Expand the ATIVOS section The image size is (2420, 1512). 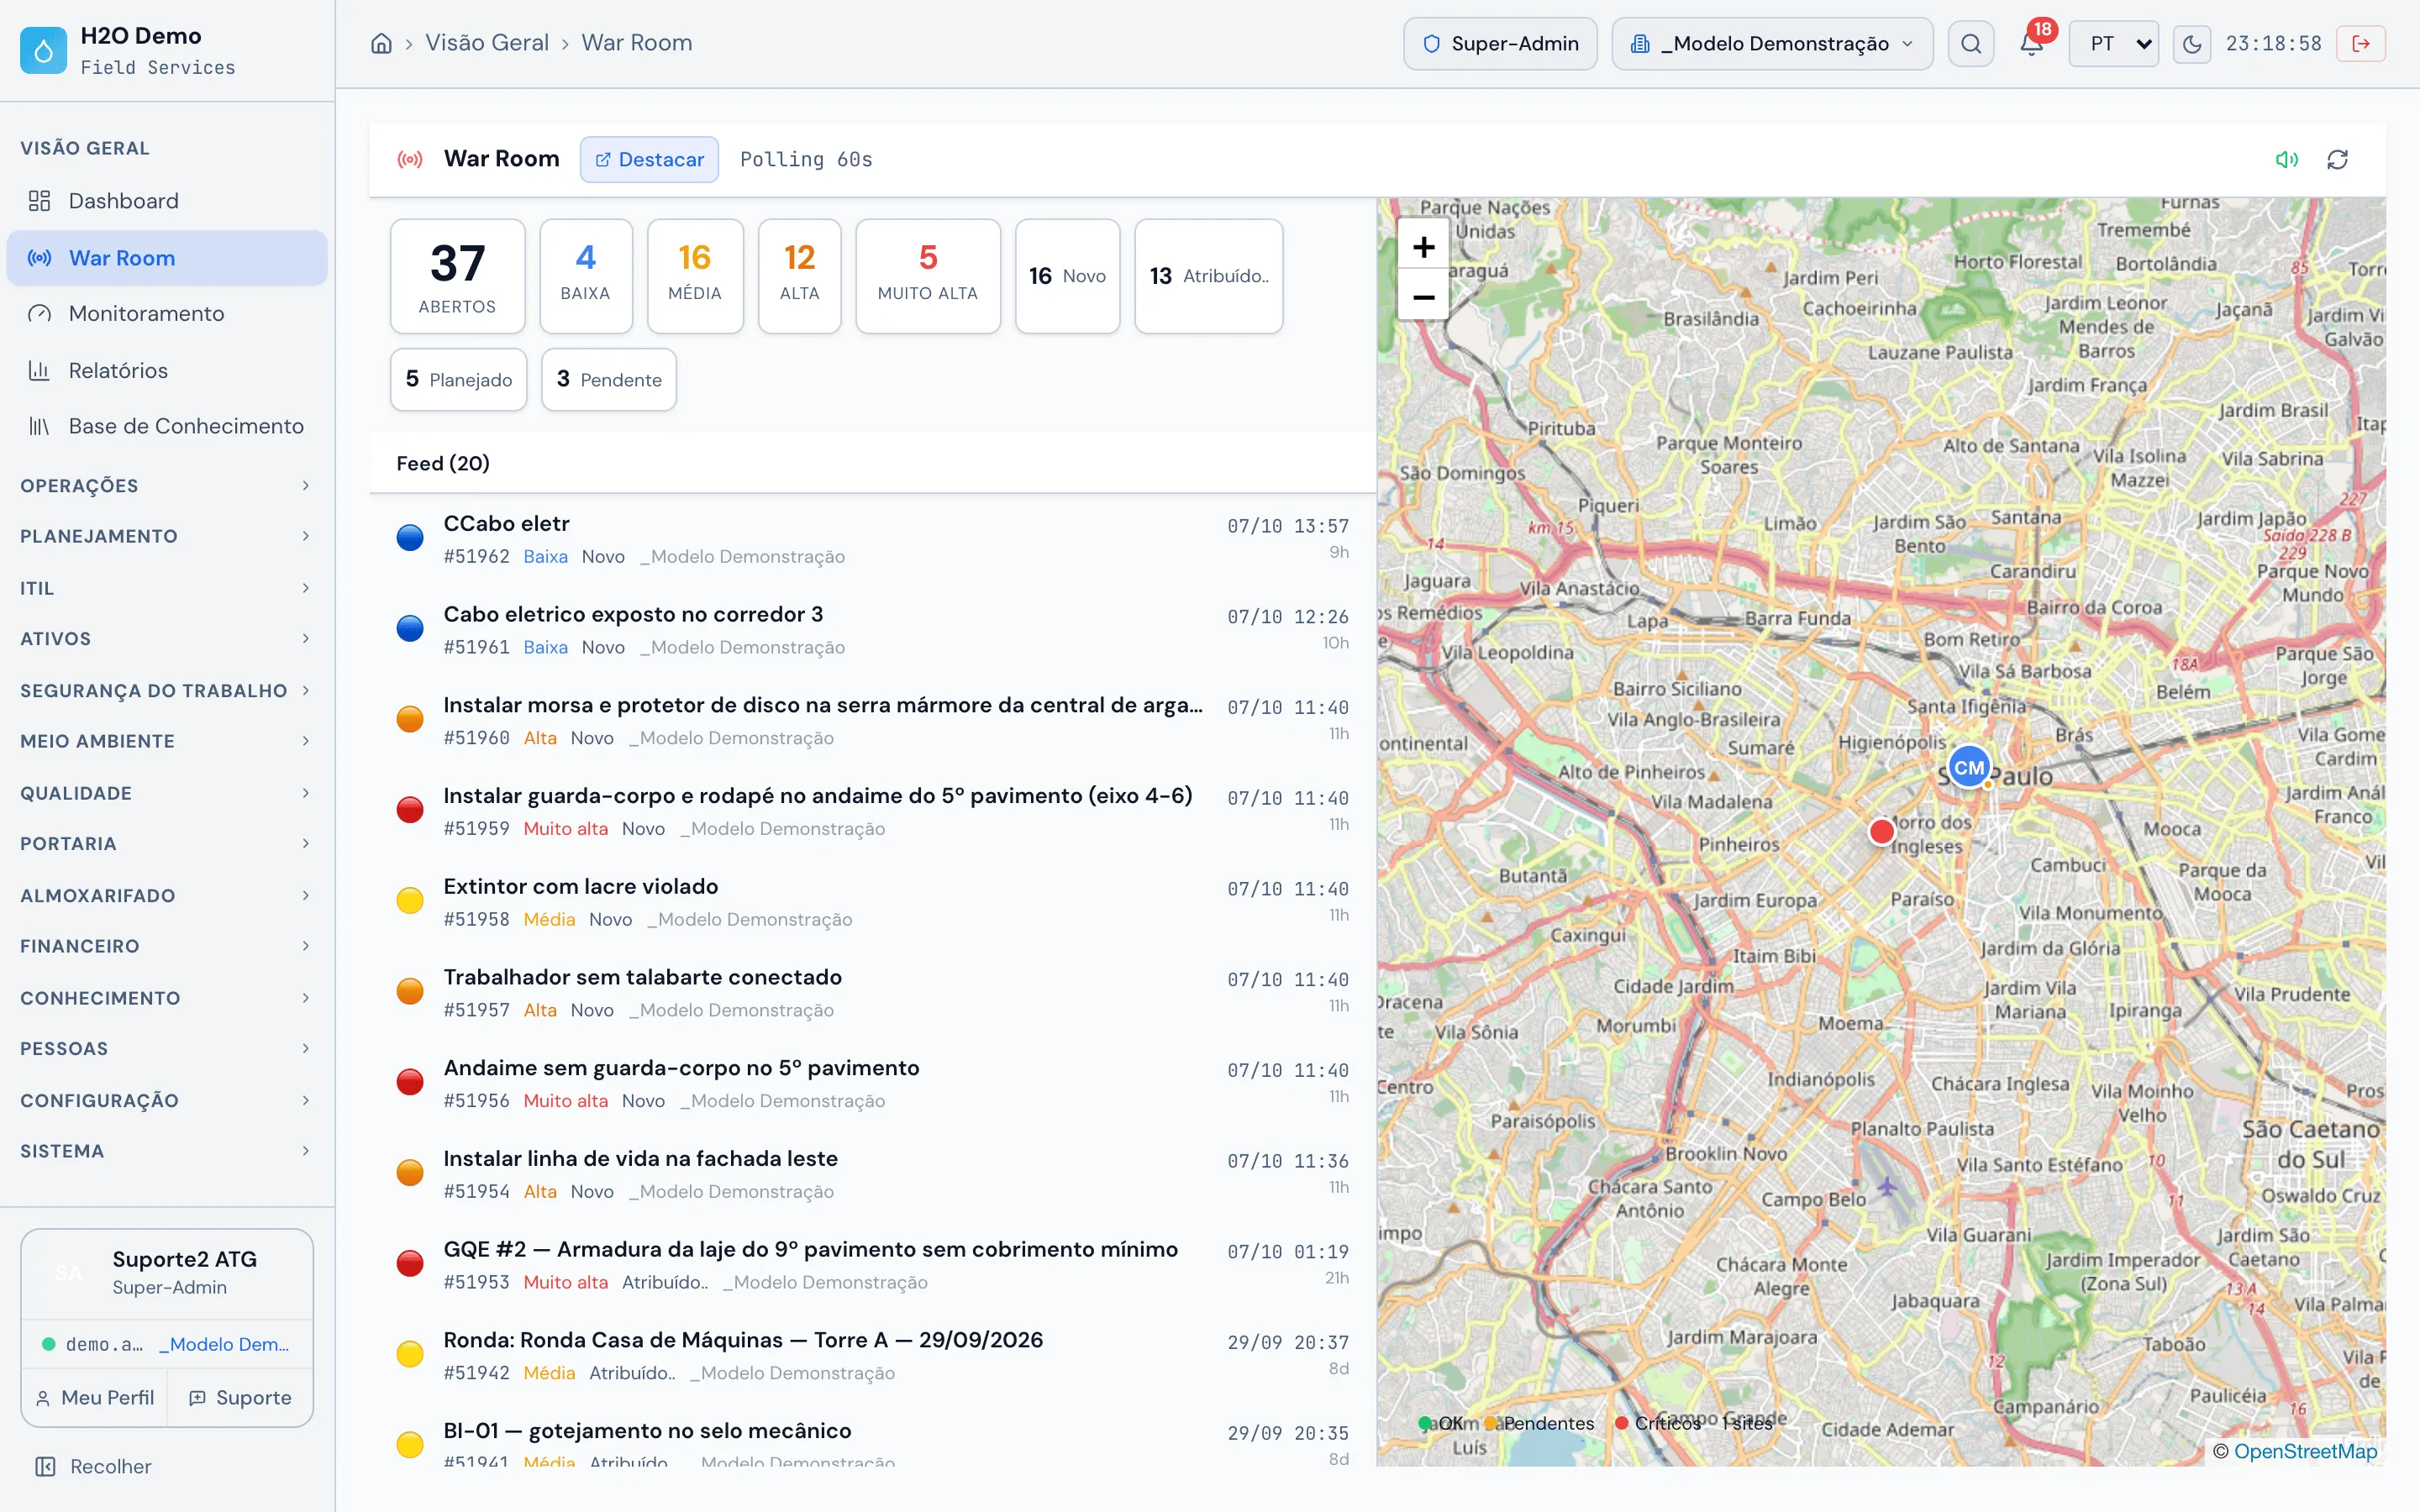tap(166, 638)
